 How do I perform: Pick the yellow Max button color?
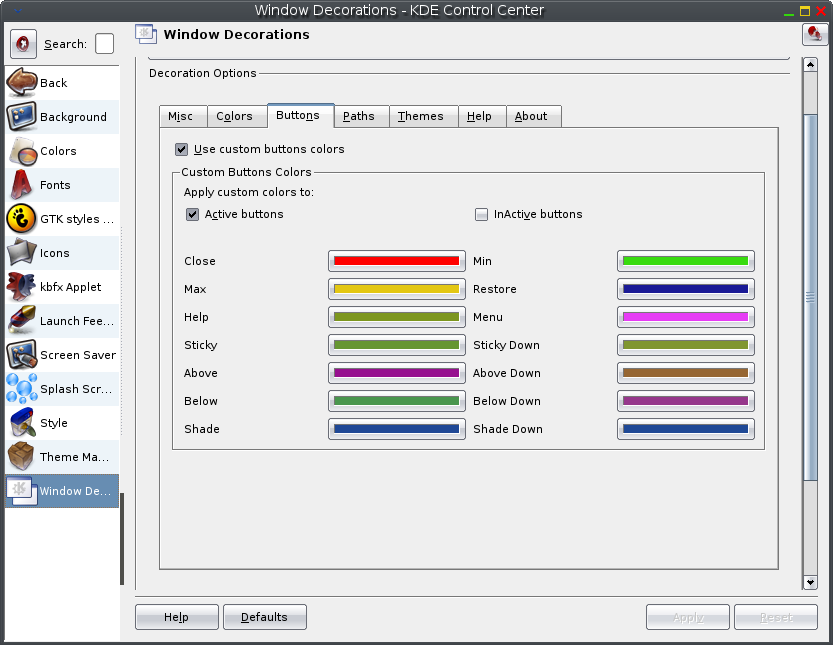tap(397, 289)
